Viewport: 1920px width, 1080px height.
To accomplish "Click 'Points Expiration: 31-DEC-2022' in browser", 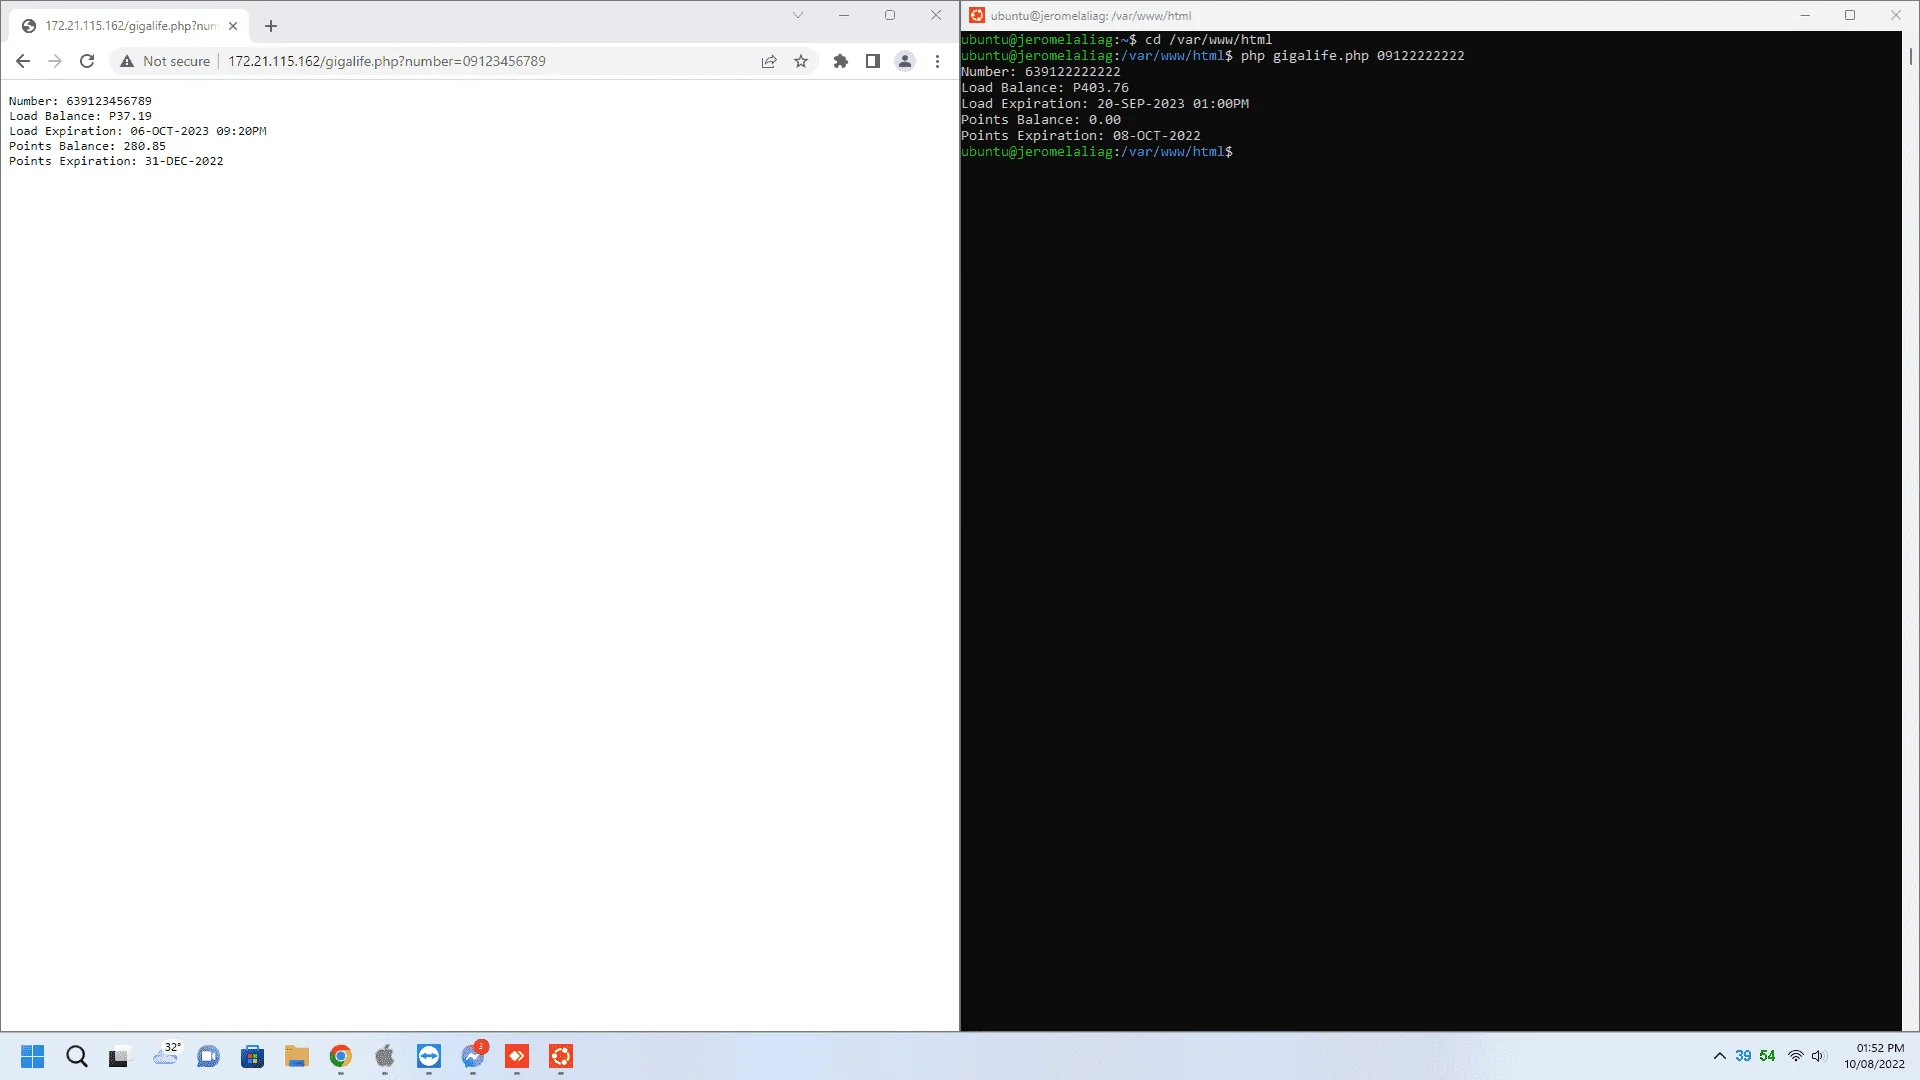I will (116, 161).
